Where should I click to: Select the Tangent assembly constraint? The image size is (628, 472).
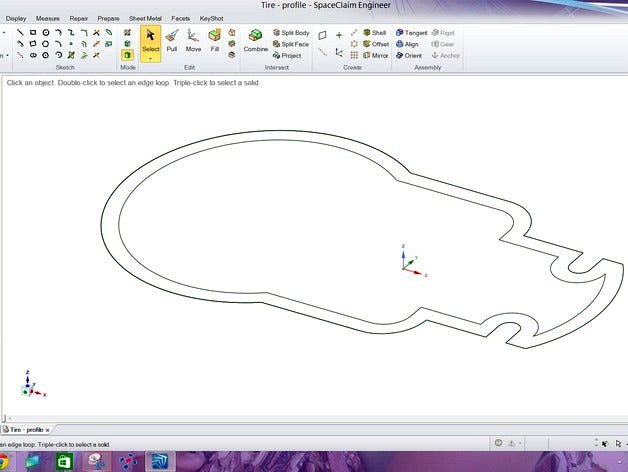click(410, 33)
